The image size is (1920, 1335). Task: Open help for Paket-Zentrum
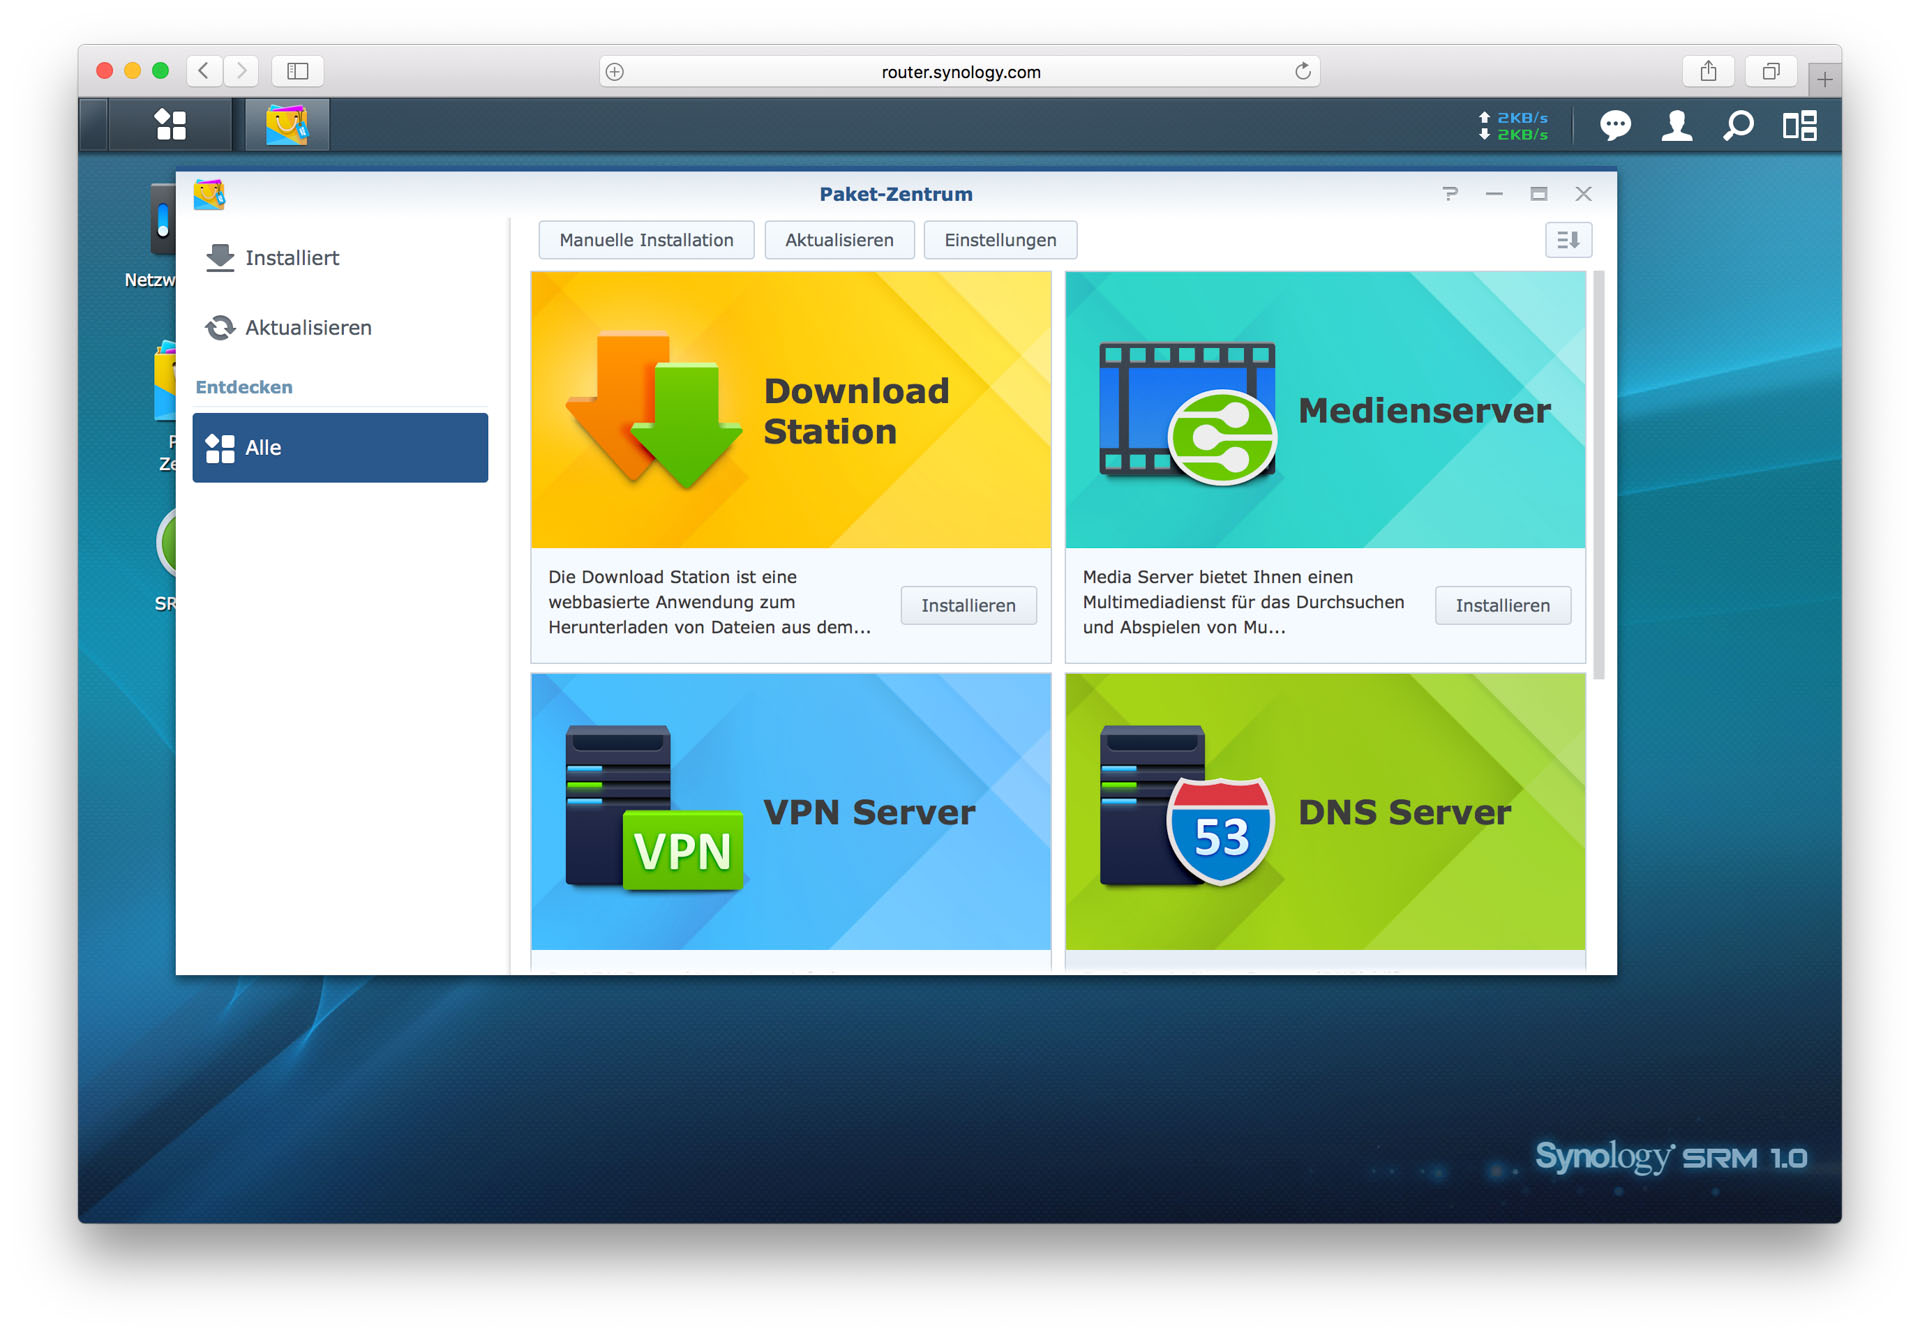1450,194
